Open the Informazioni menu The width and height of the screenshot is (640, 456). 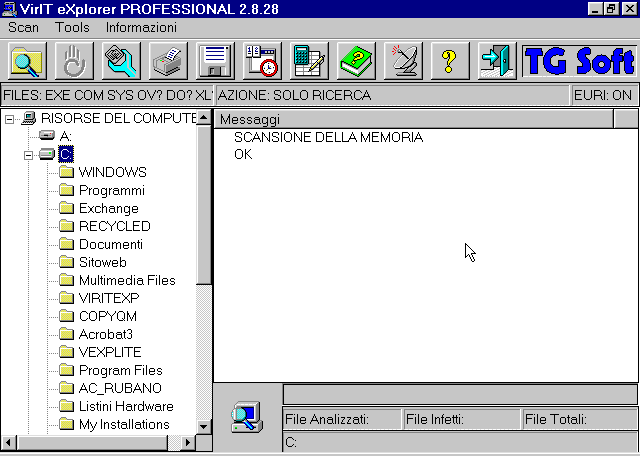[141, 27]
